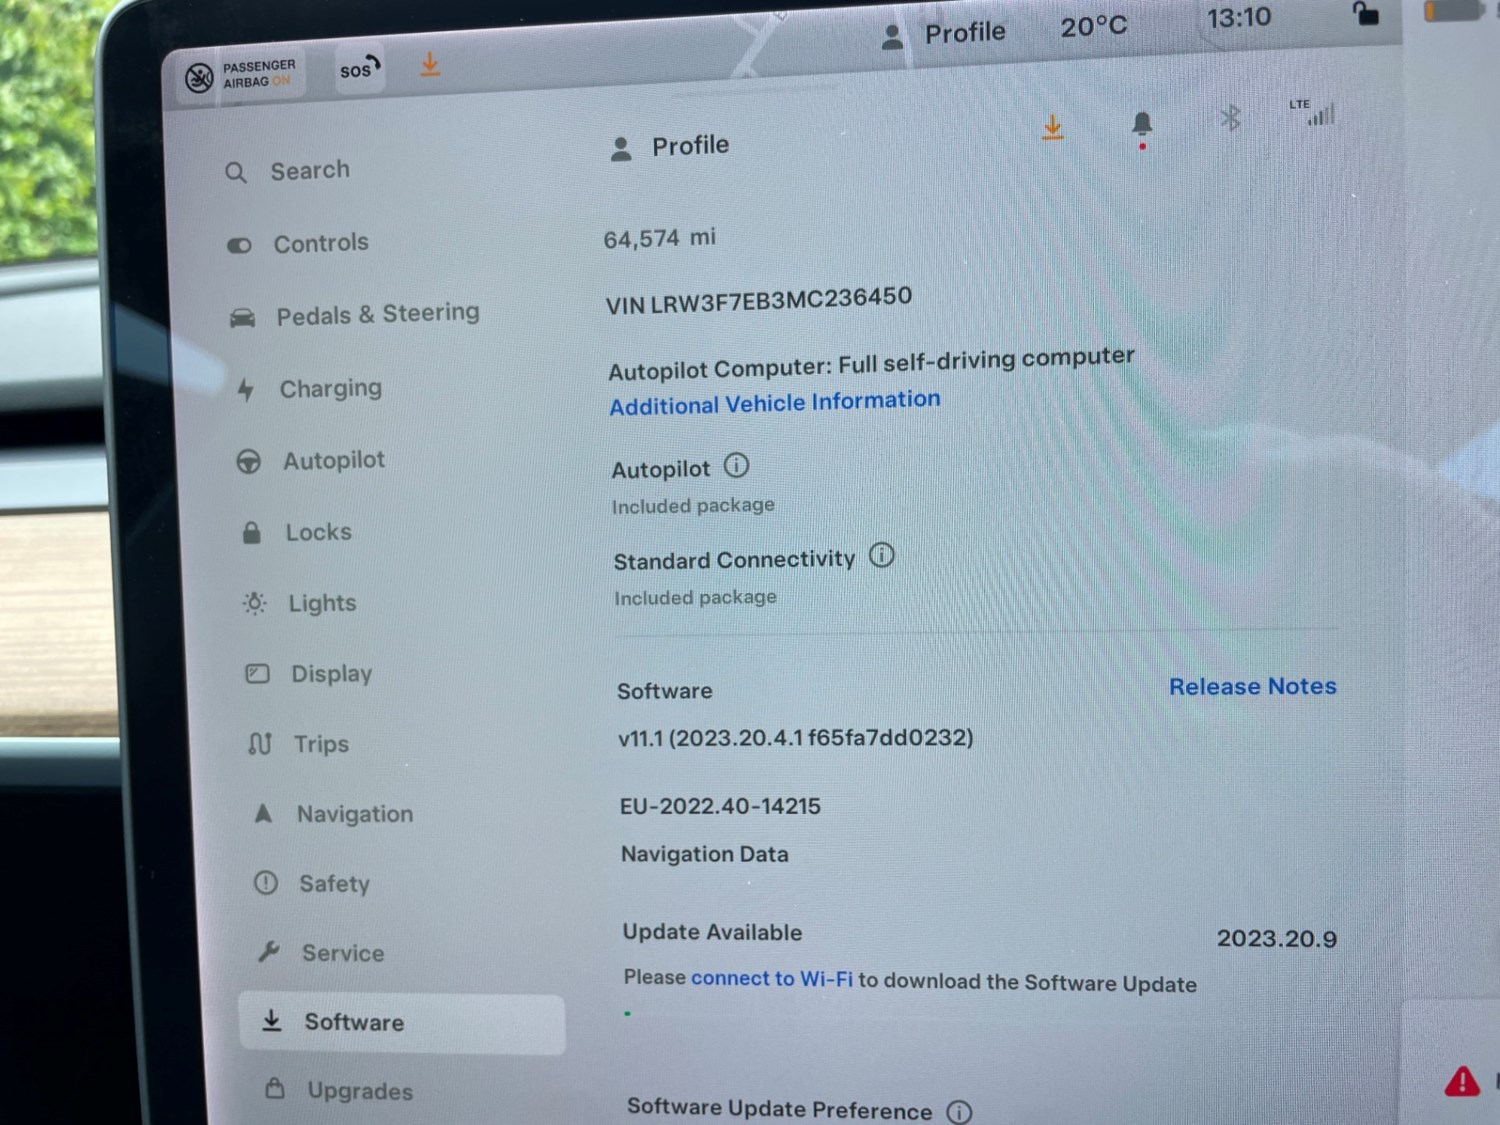
Task: Open Profile in the top status bar
Action: [944, 35]
